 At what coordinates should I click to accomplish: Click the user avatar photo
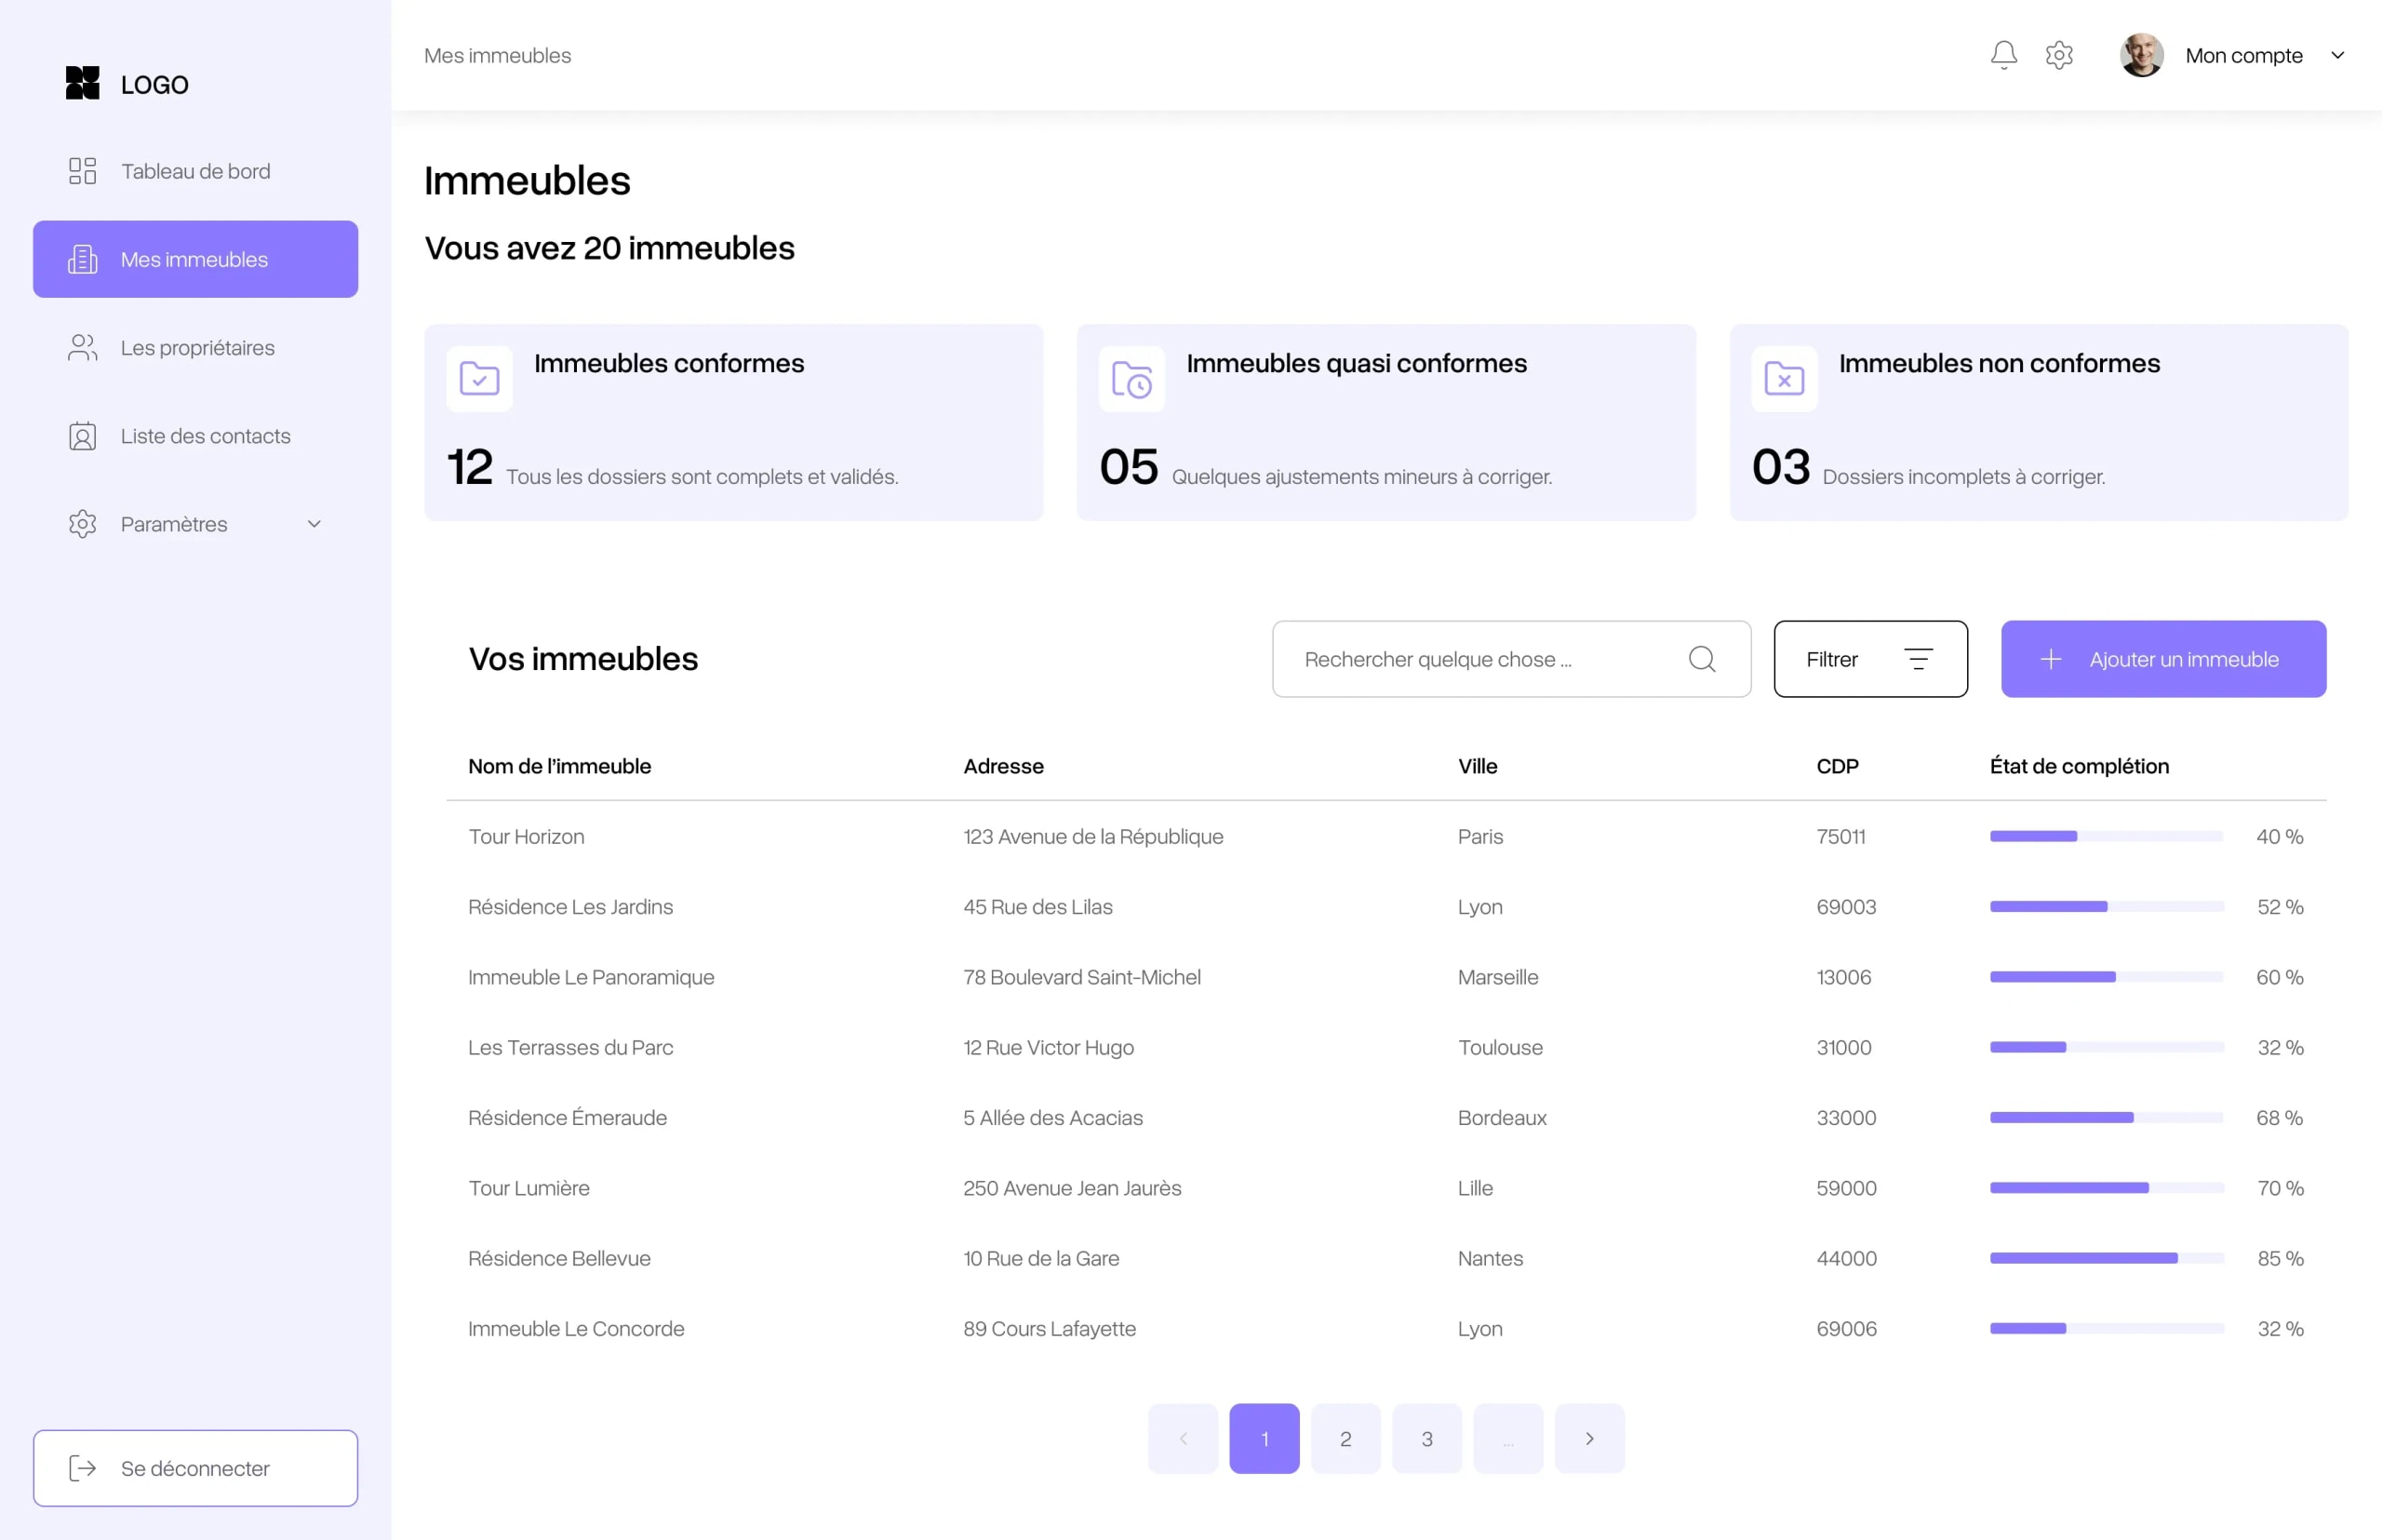[2141, 55]
